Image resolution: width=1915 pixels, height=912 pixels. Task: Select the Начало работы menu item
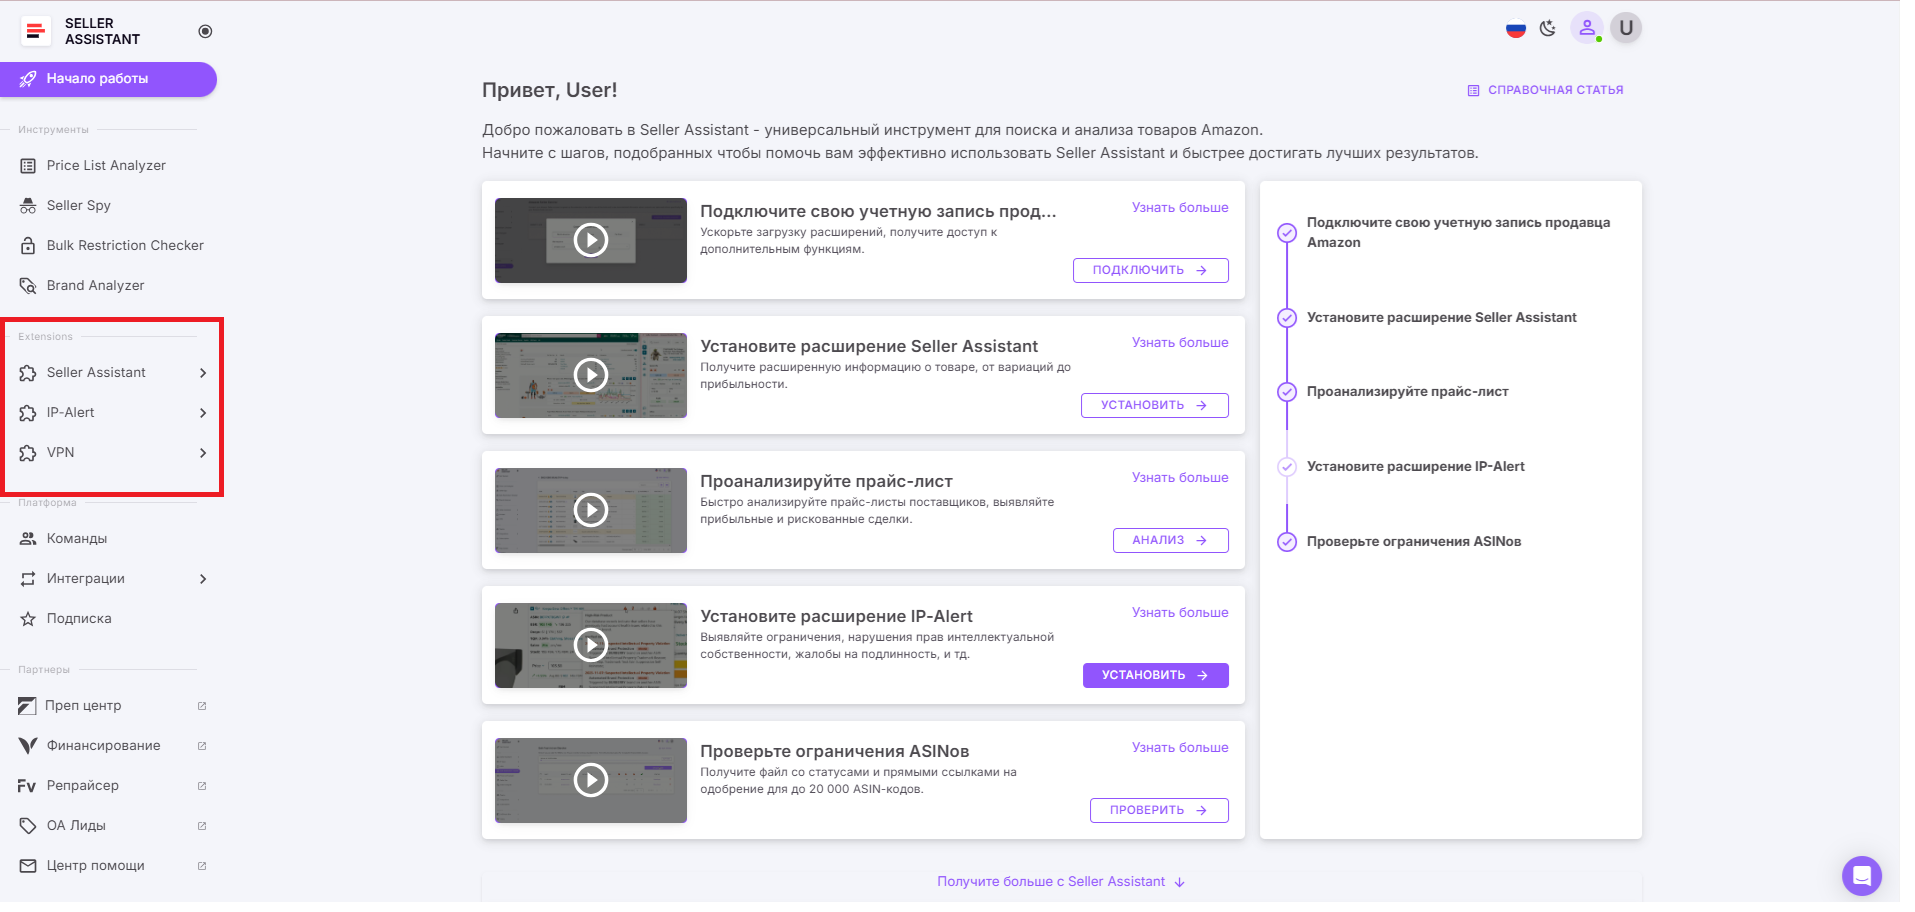(108, 79)
